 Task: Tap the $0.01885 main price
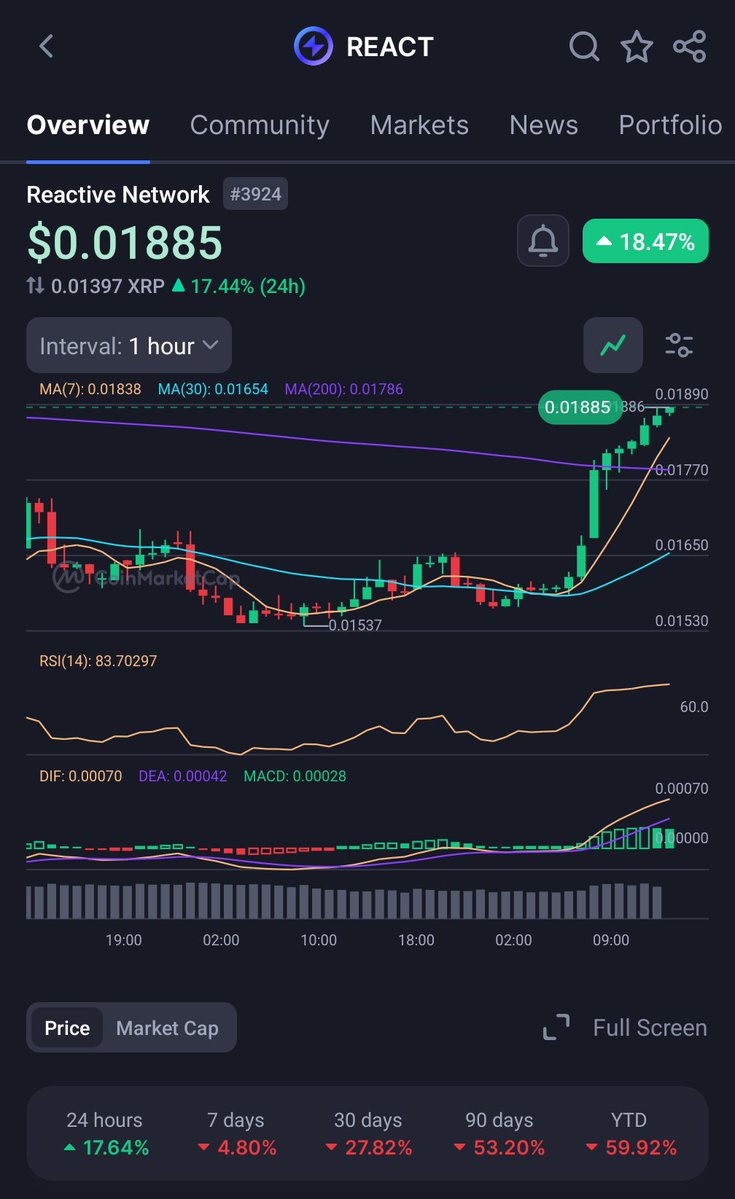[x=125, y=242]
